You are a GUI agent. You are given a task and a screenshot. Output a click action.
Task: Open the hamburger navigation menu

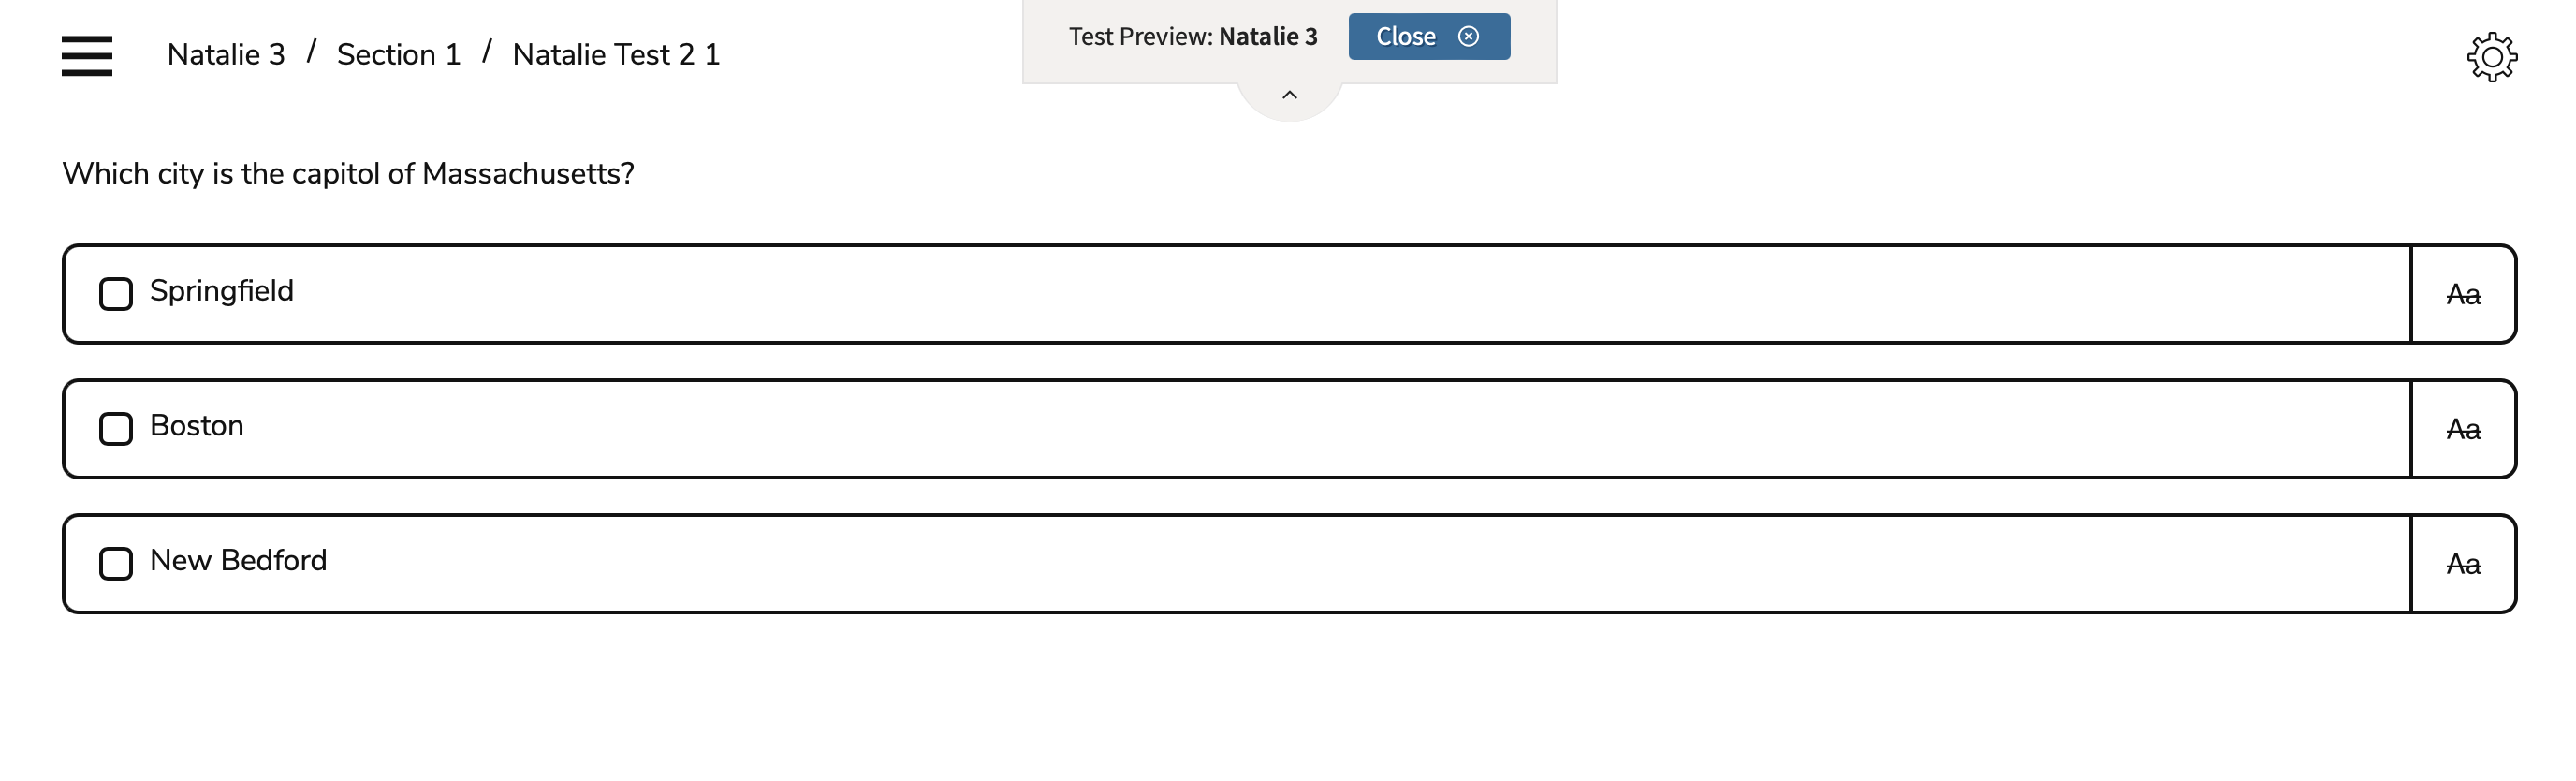[x=86, y=57]
